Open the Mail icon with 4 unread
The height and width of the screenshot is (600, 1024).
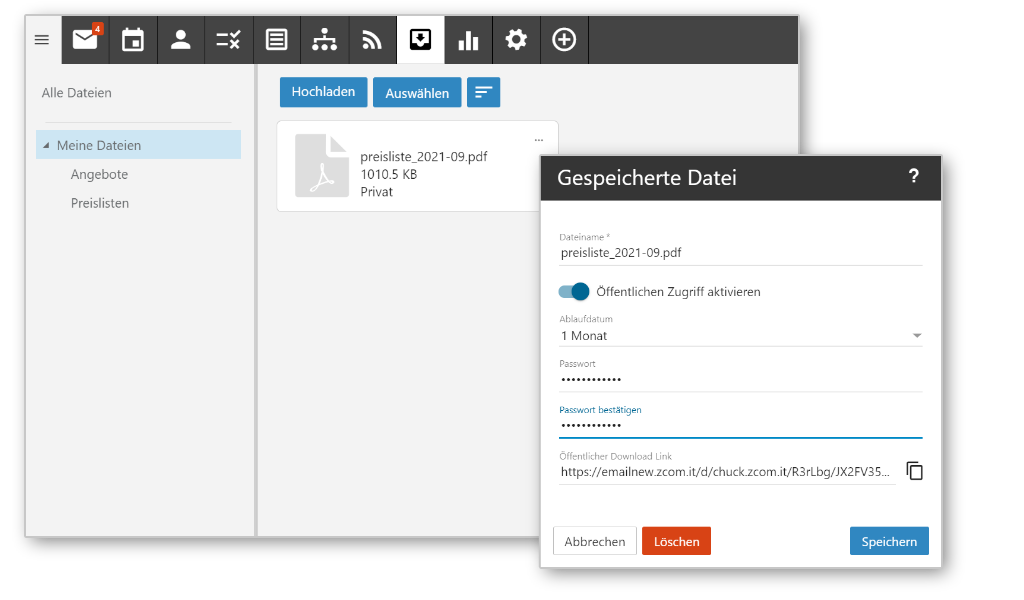(x=85, y=40)
